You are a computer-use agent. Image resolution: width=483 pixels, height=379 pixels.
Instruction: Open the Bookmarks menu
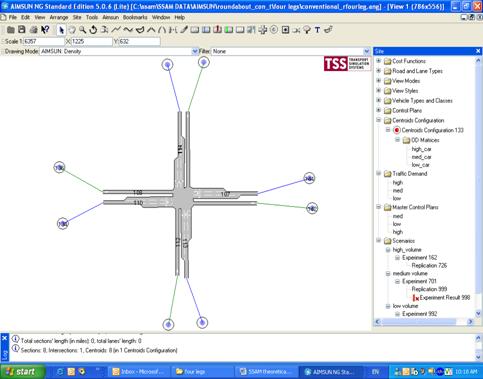135,17
